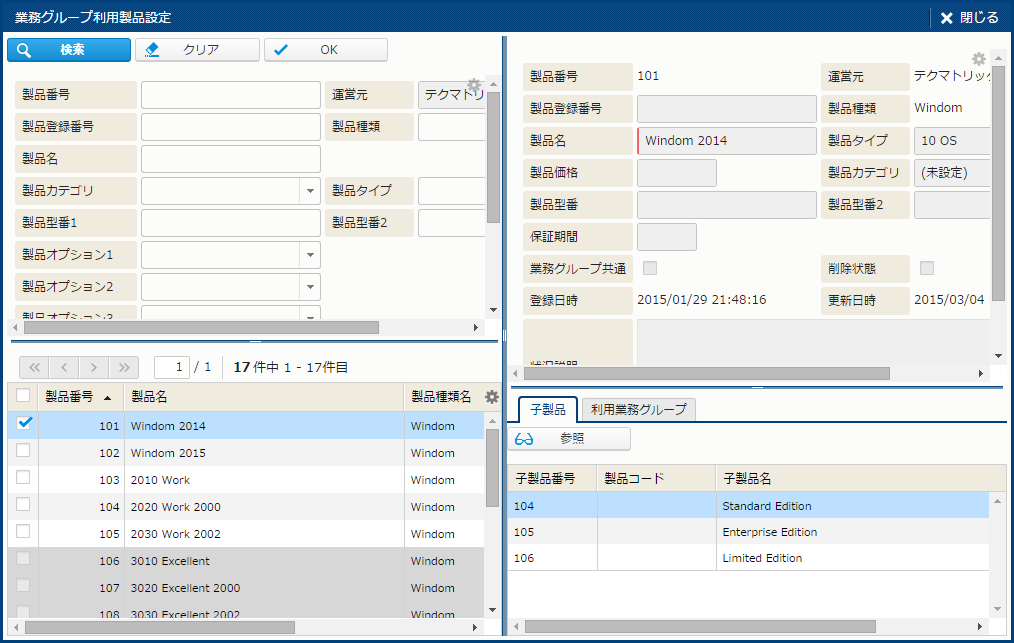Screen dimensions: 1014x643
Task: Uncheck the Windom 2014 row checkbox
Action: (x=25, y=424)
